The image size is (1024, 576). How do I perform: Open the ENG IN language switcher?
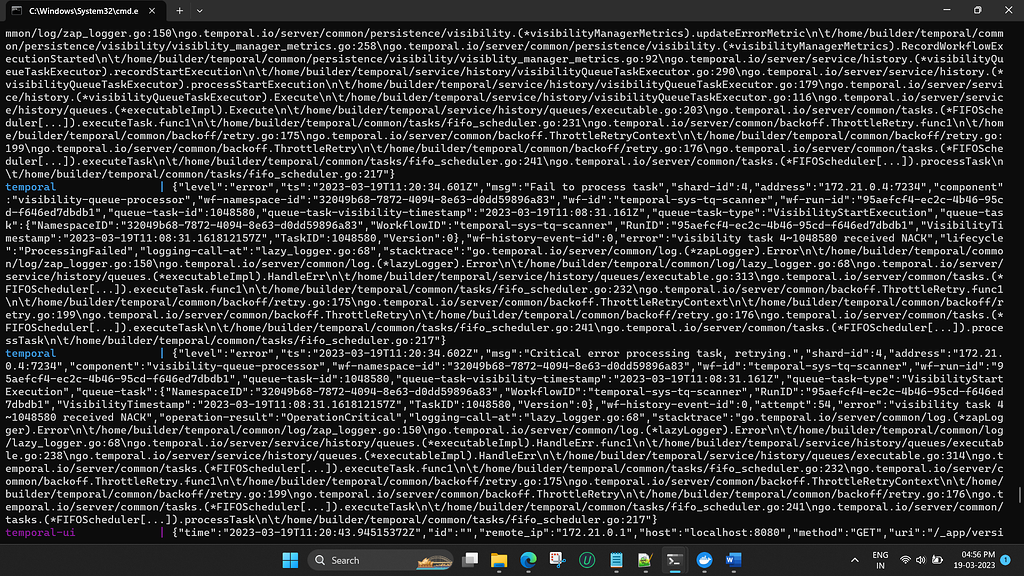880,560
